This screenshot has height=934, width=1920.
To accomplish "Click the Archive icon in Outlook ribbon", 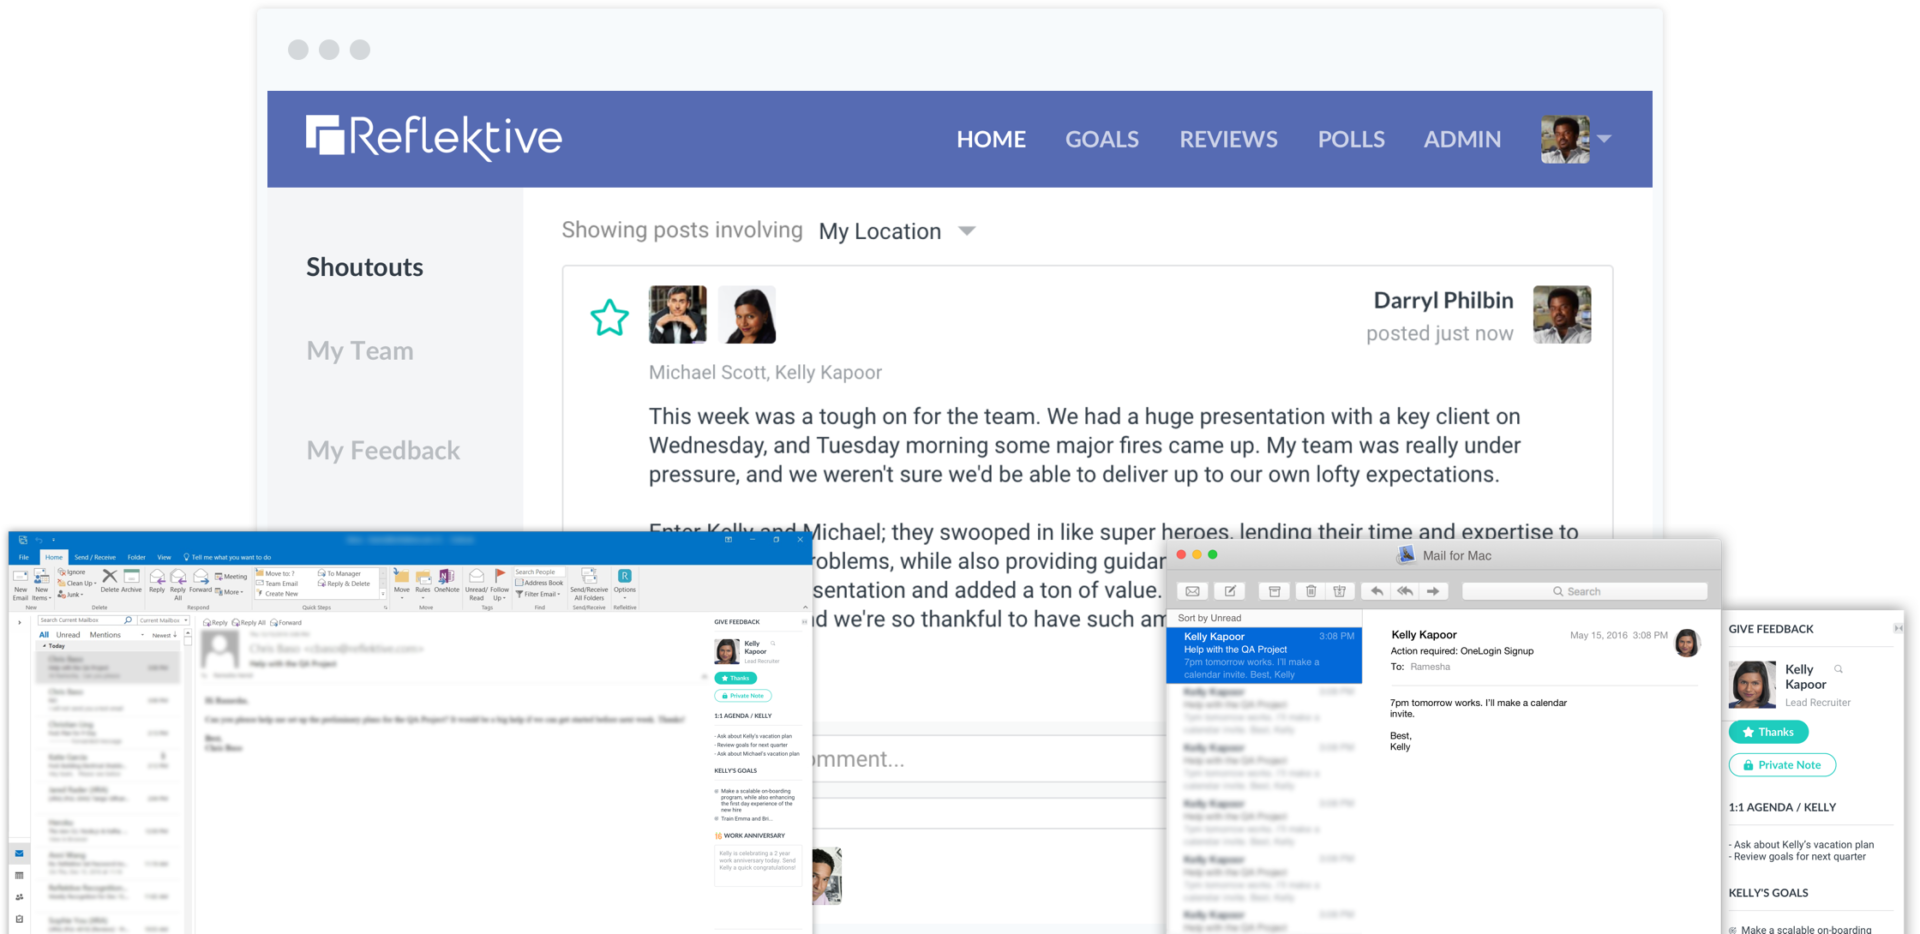I will pyautogui.click(x=131, y=579).
